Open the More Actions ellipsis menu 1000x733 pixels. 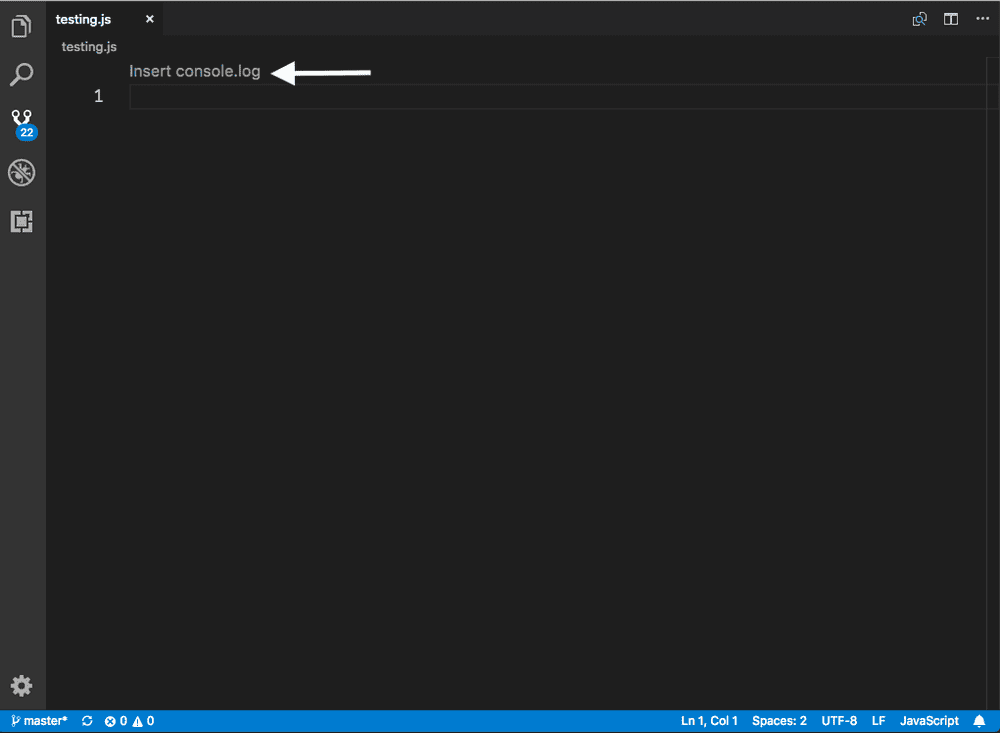pyautogui.click(x=982, y=18)
